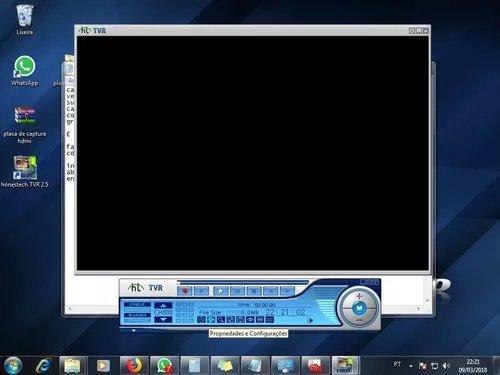Click the volume level bars beside the dial

point(325,309)
